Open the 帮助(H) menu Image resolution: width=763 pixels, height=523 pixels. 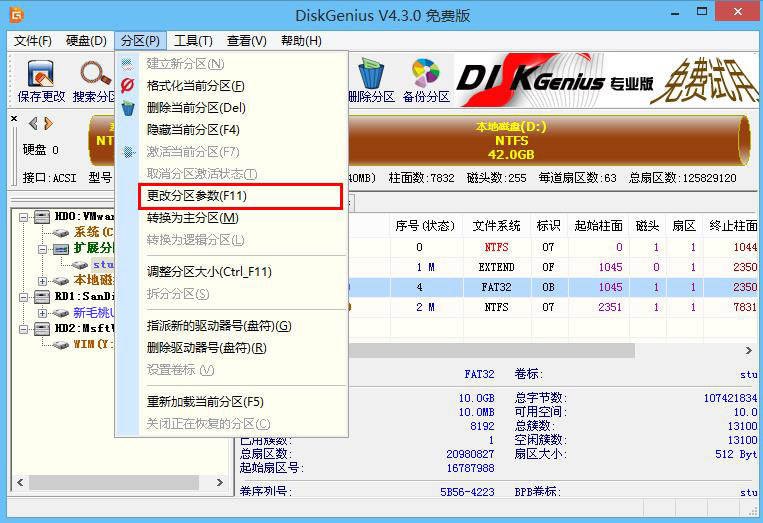click(301, 41)
